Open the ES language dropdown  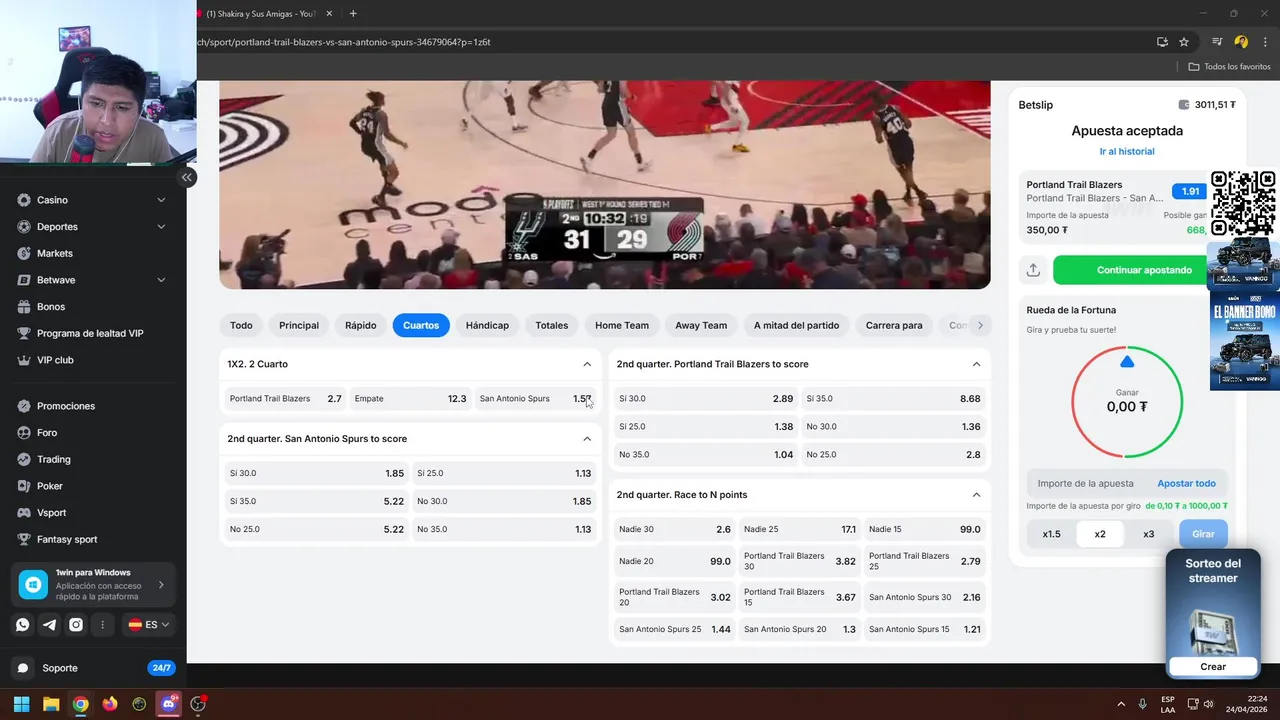(149, 625)
